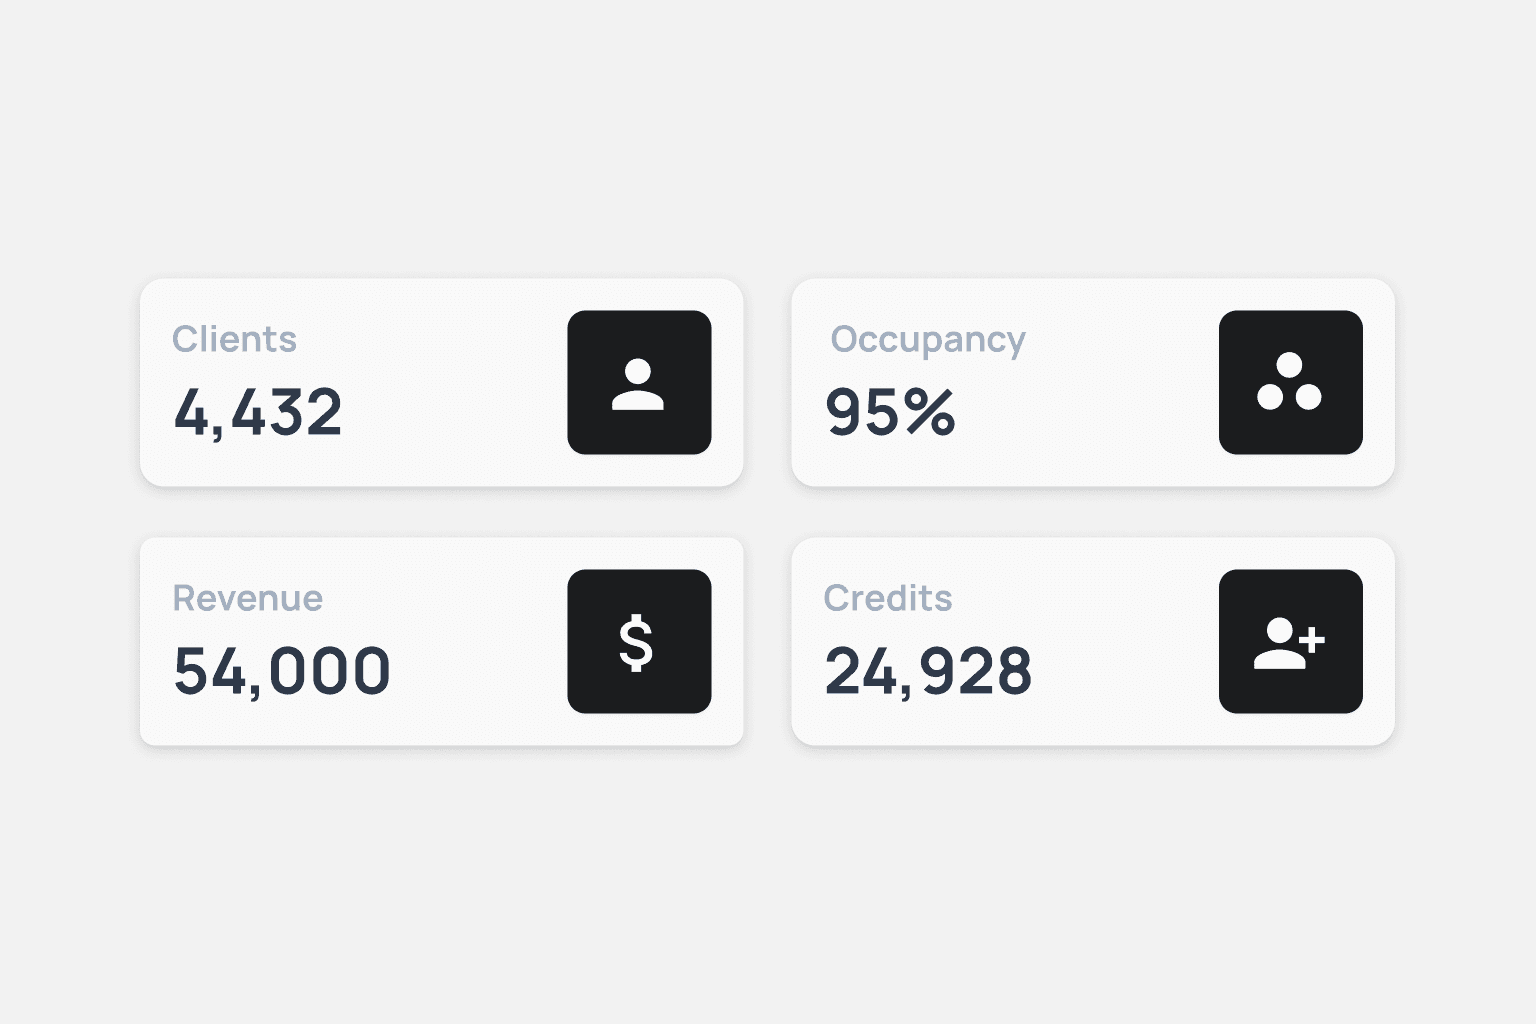Select the 95% occupancy value
The image size is (1536, 1024).
pyautogui.click(x=890, y=412)
